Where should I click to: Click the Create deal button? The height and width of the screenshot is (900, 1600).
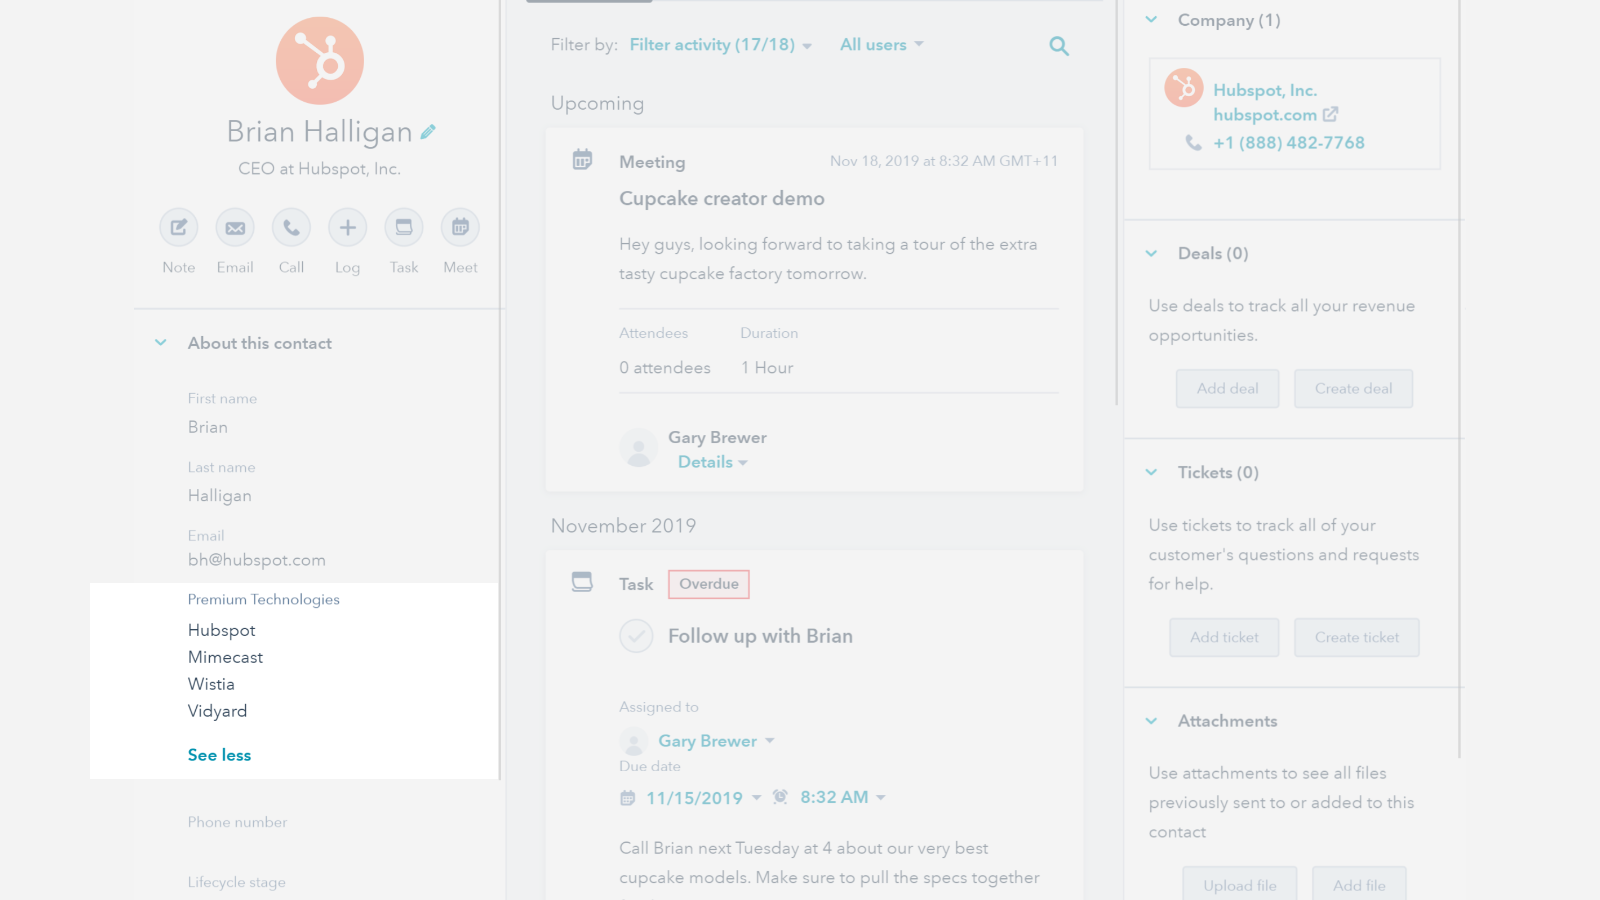[x=1353, y=389]
